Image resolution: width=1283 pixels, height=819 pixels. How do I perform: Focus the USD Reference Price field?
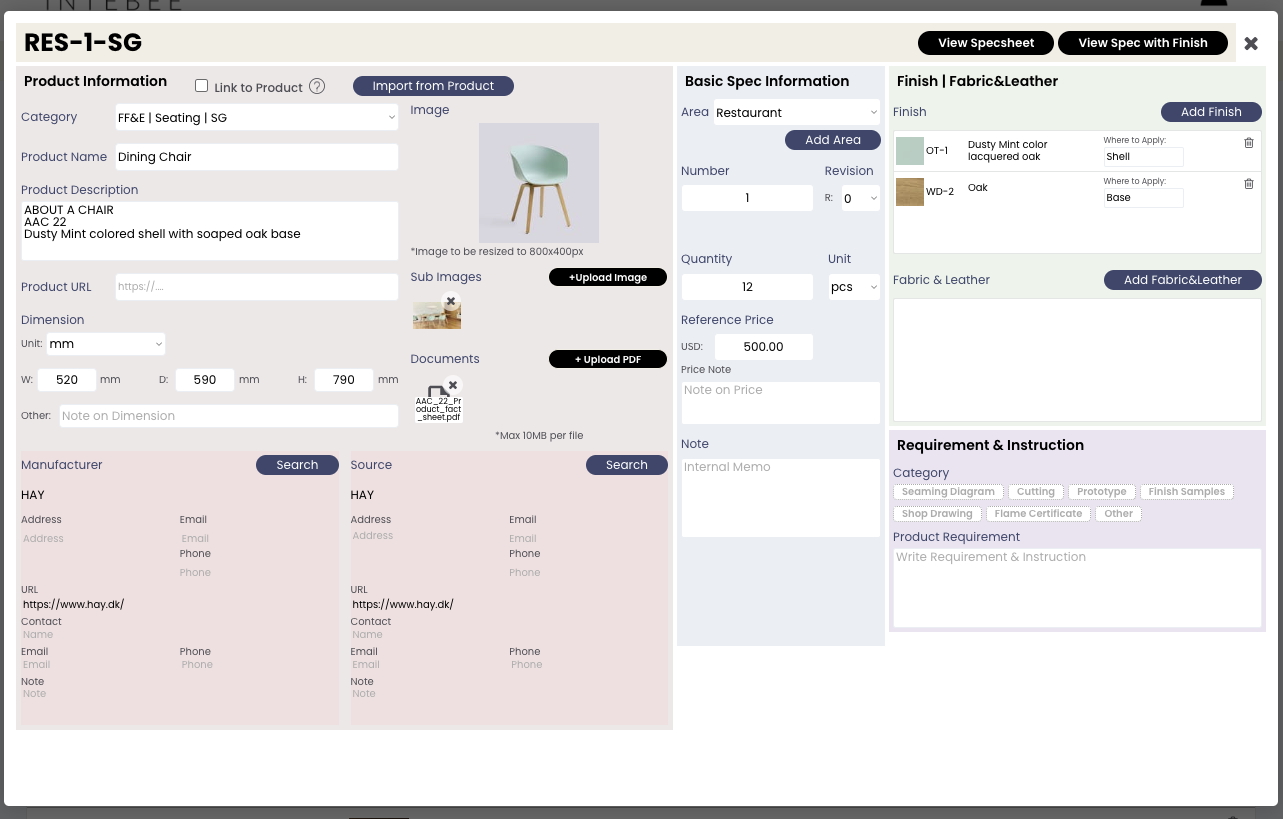(x=764, y=347)
